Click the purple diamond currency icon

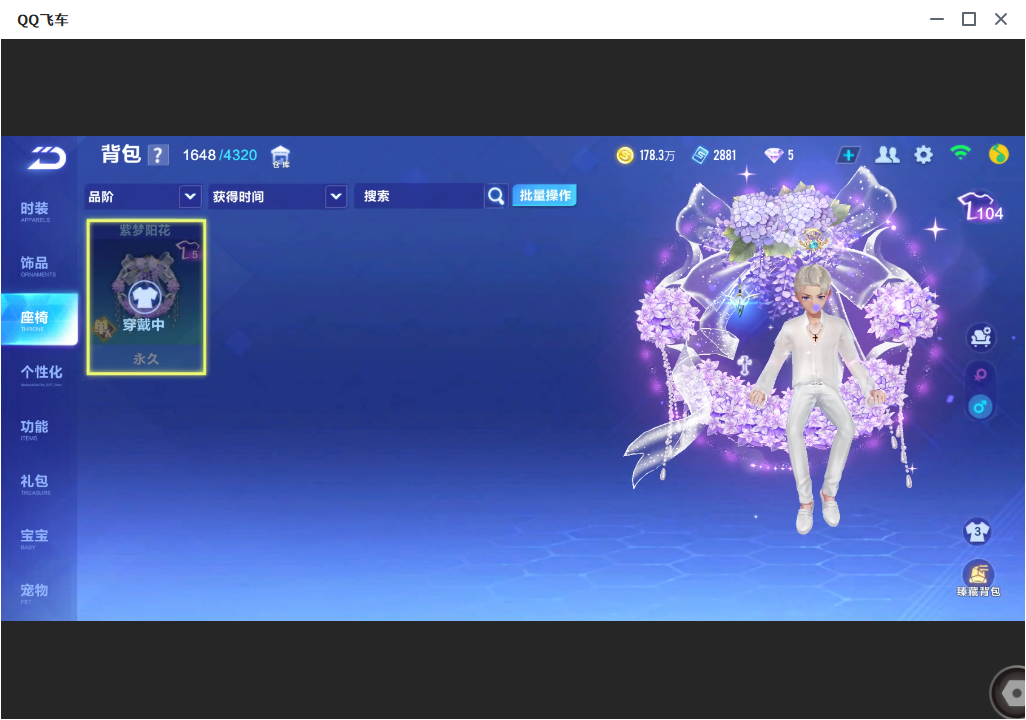[x=773, y=155]
